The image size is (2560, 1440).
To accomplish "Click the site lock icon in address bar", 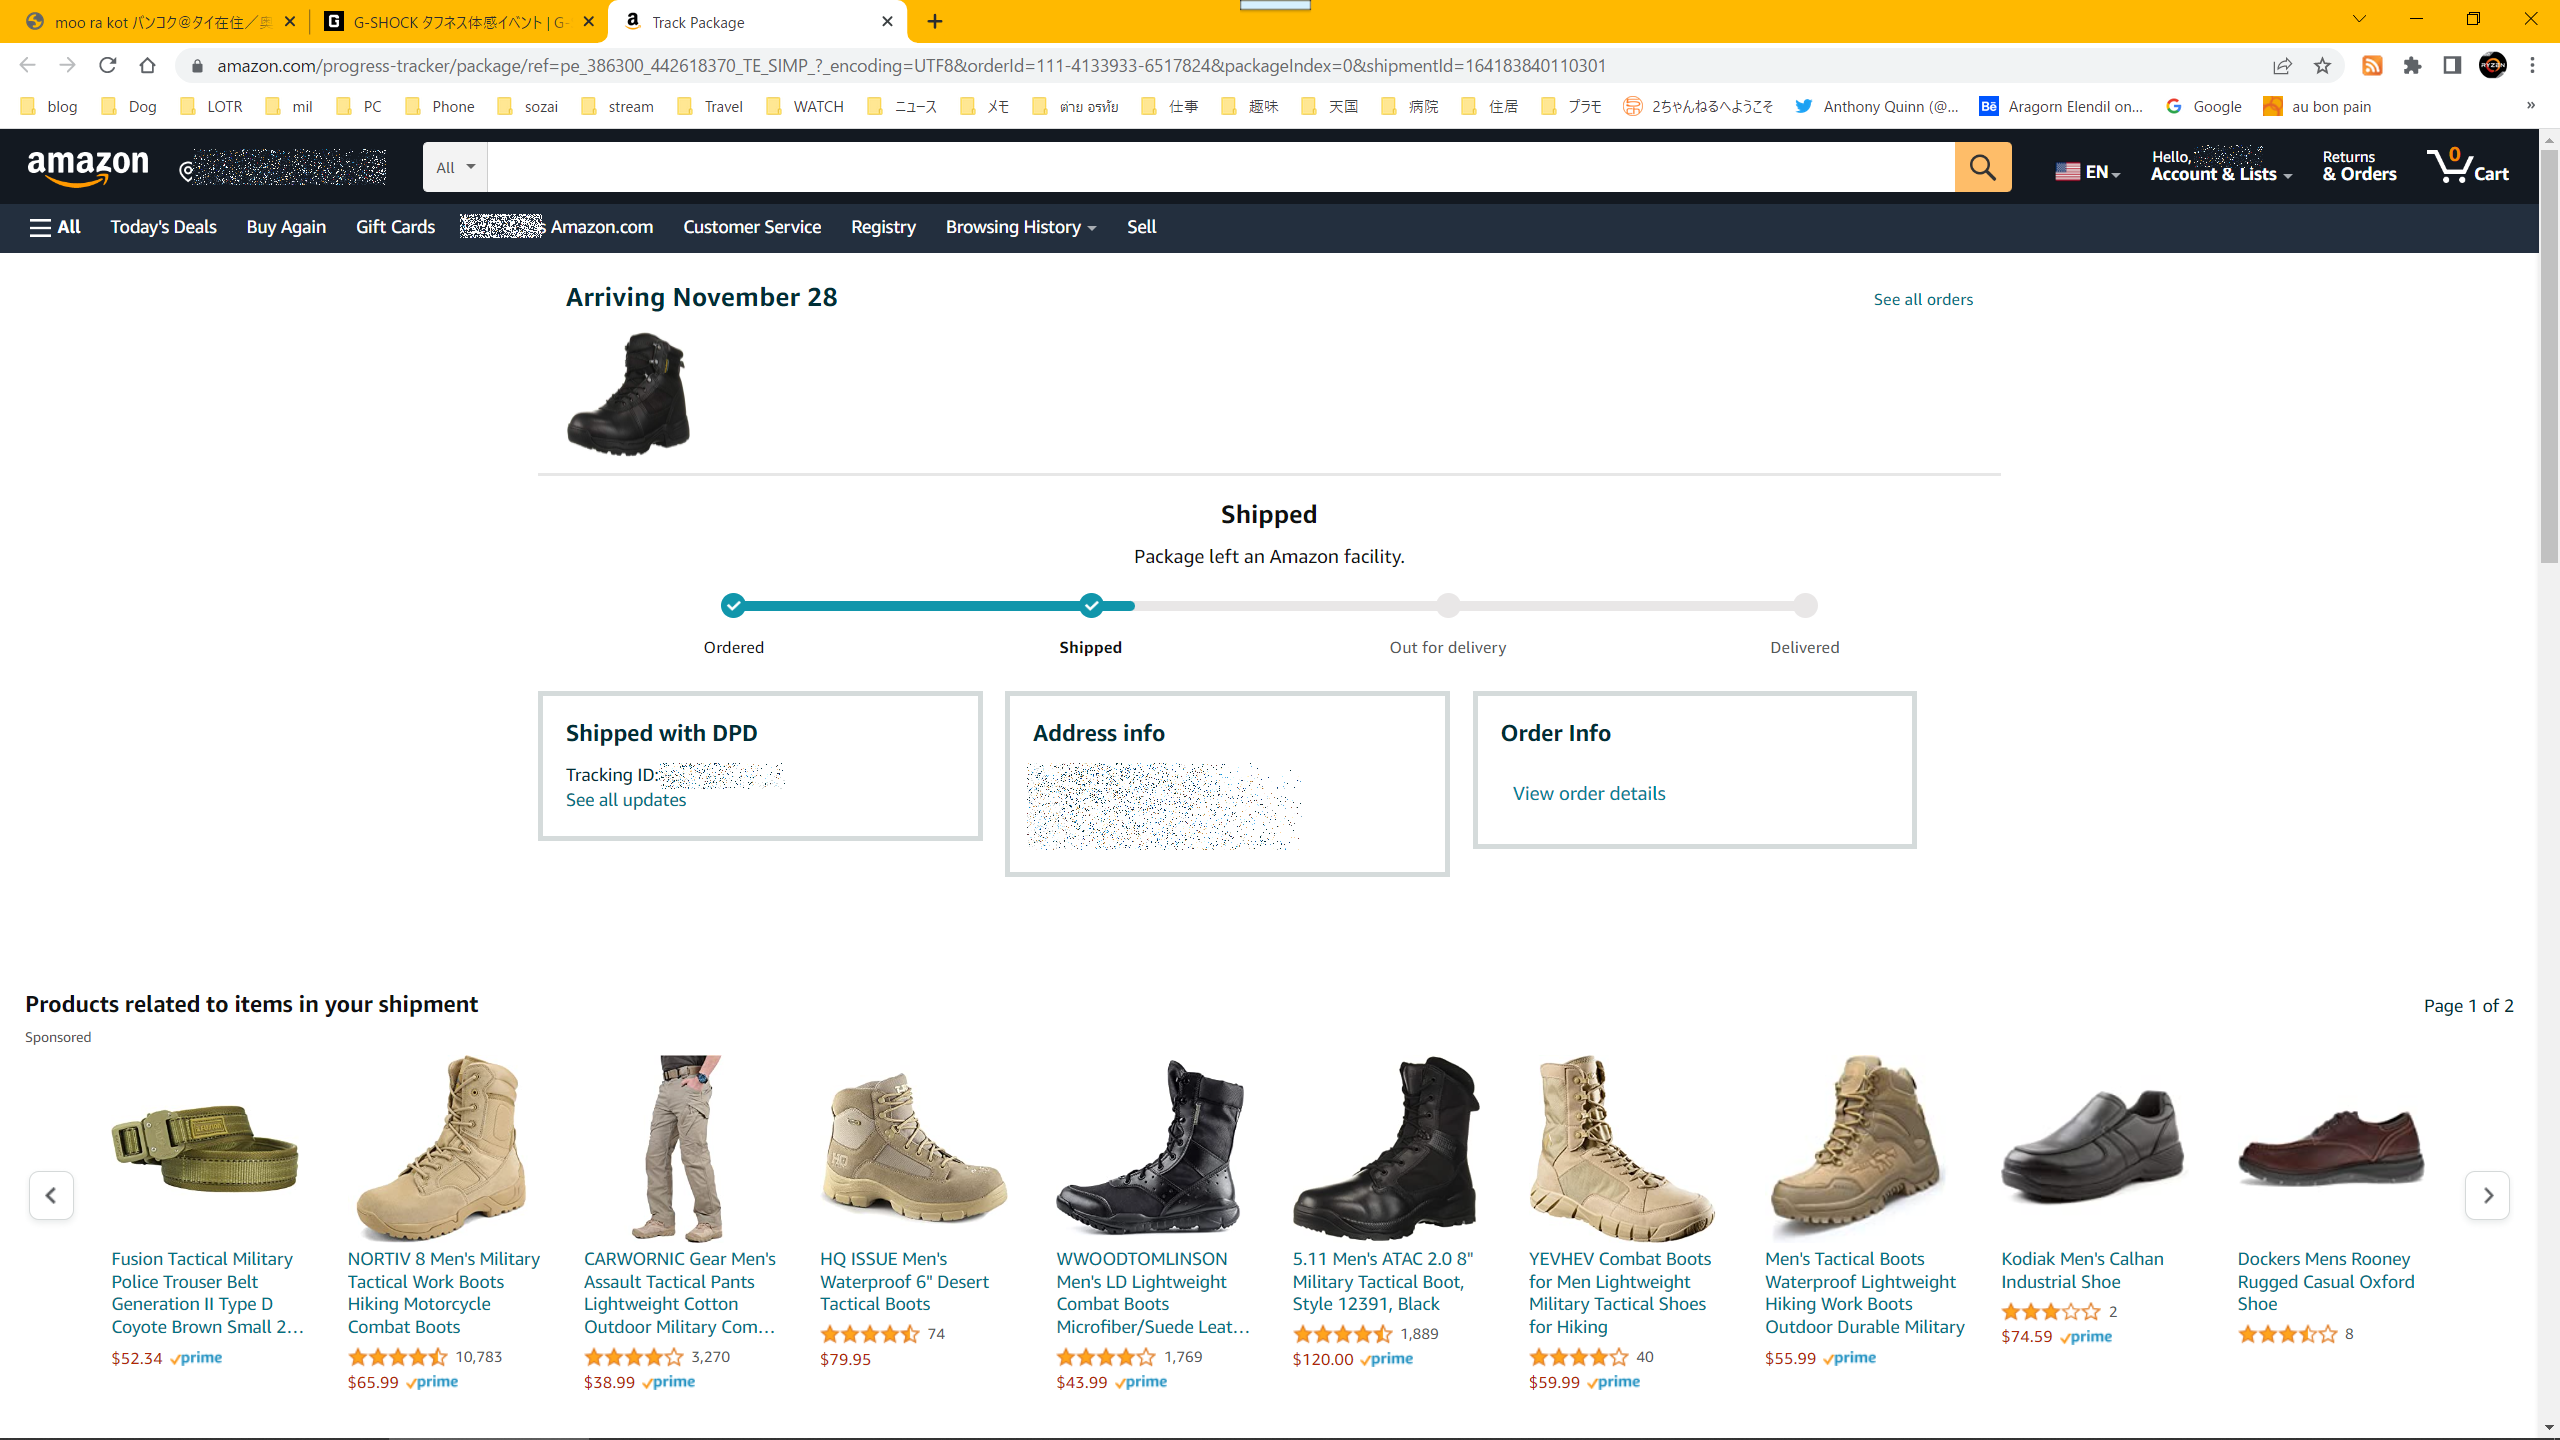I will point(197,65).
